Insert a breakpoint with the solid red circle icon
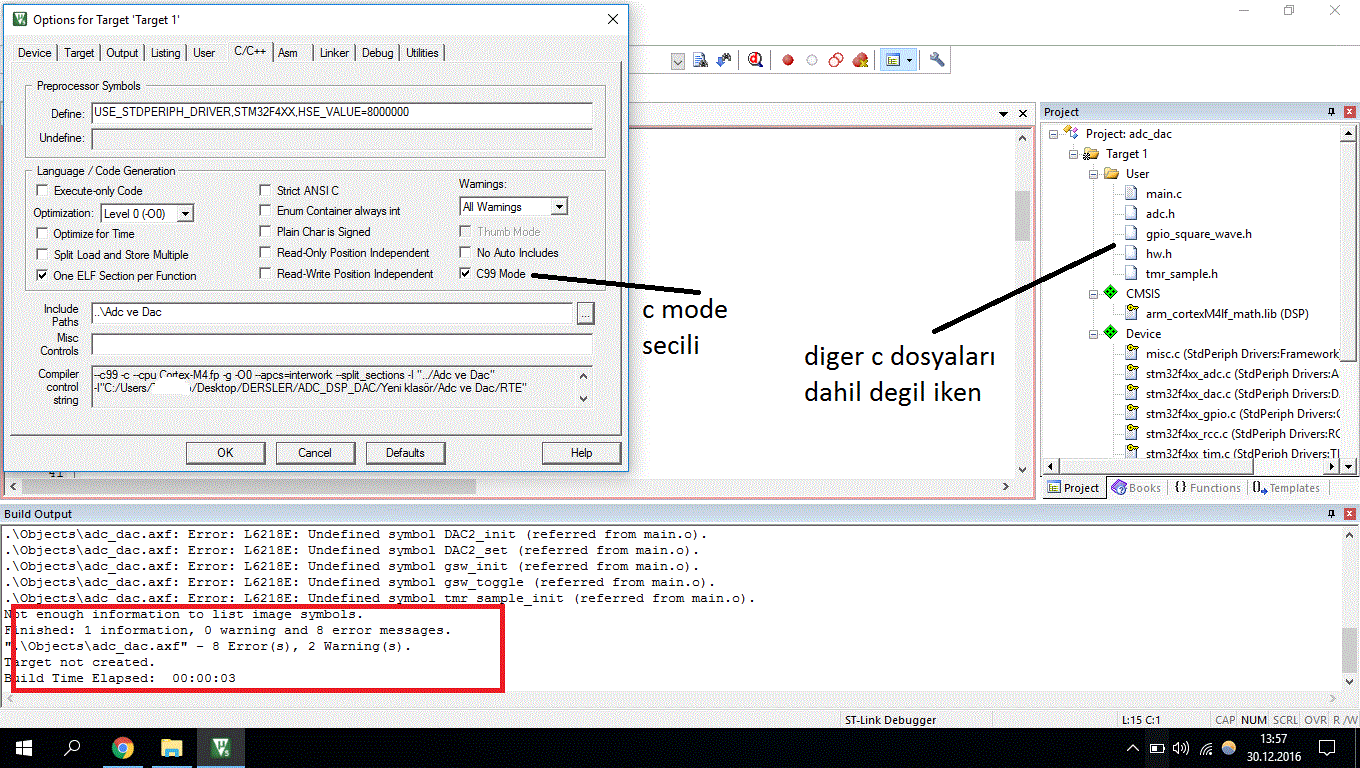The height and width of the screenshot is (768, 1360). (788, 60)
